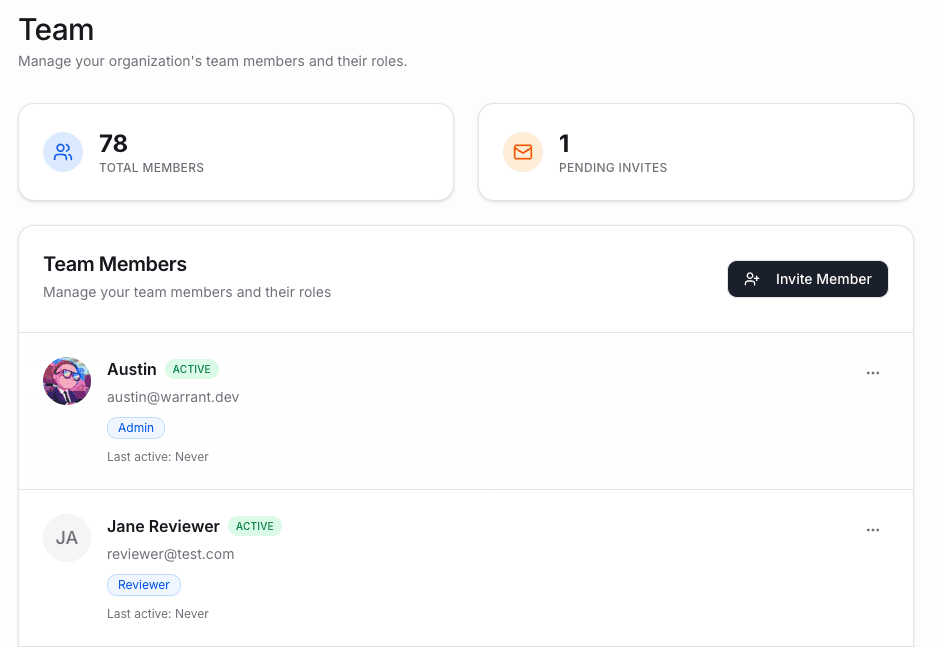Click the 1 pending invite count
The width and height of the screenshot is (942, 647).
564,143
